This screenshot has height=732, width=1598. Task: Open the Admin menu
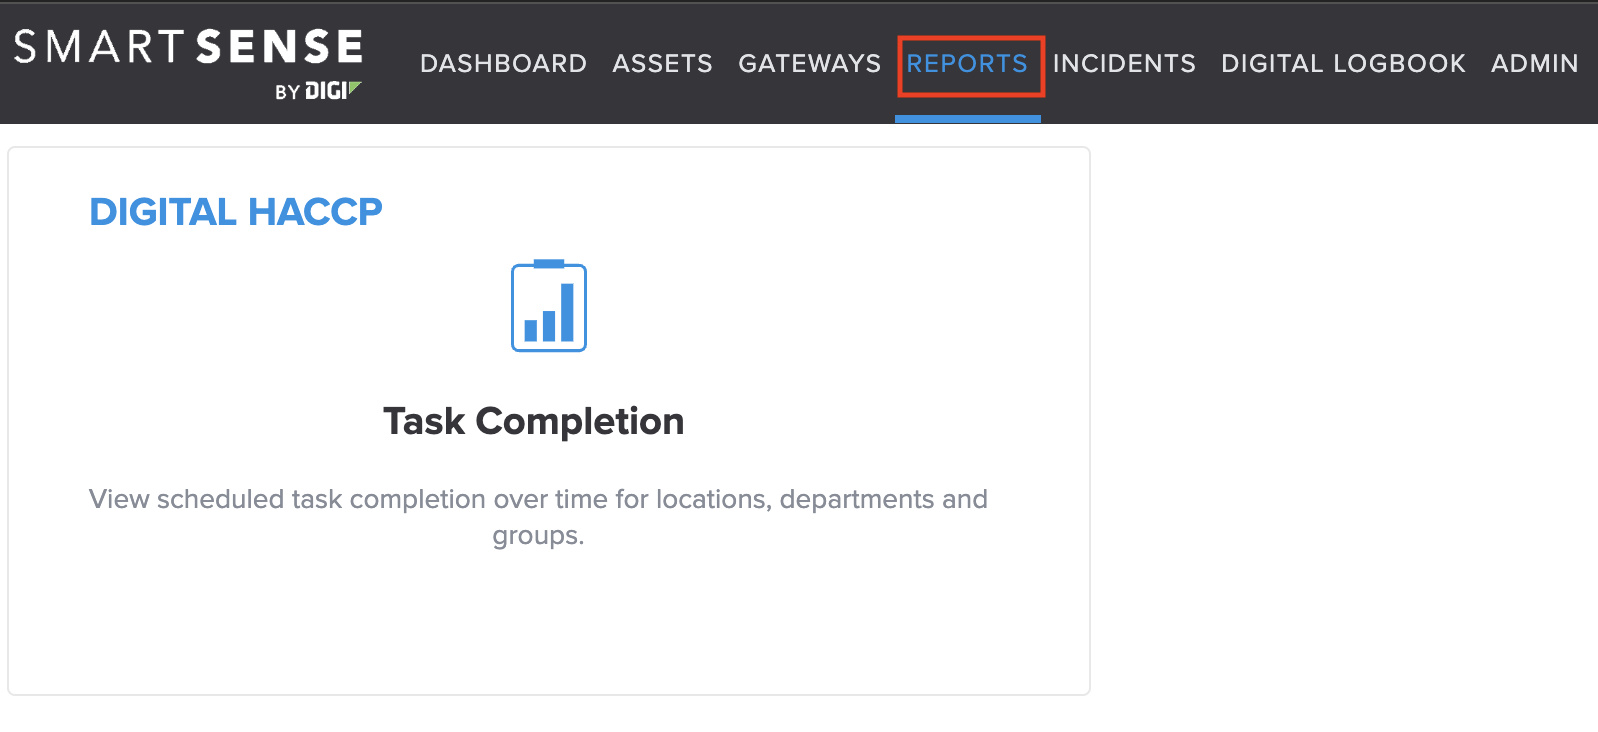tap(1535, 64)
